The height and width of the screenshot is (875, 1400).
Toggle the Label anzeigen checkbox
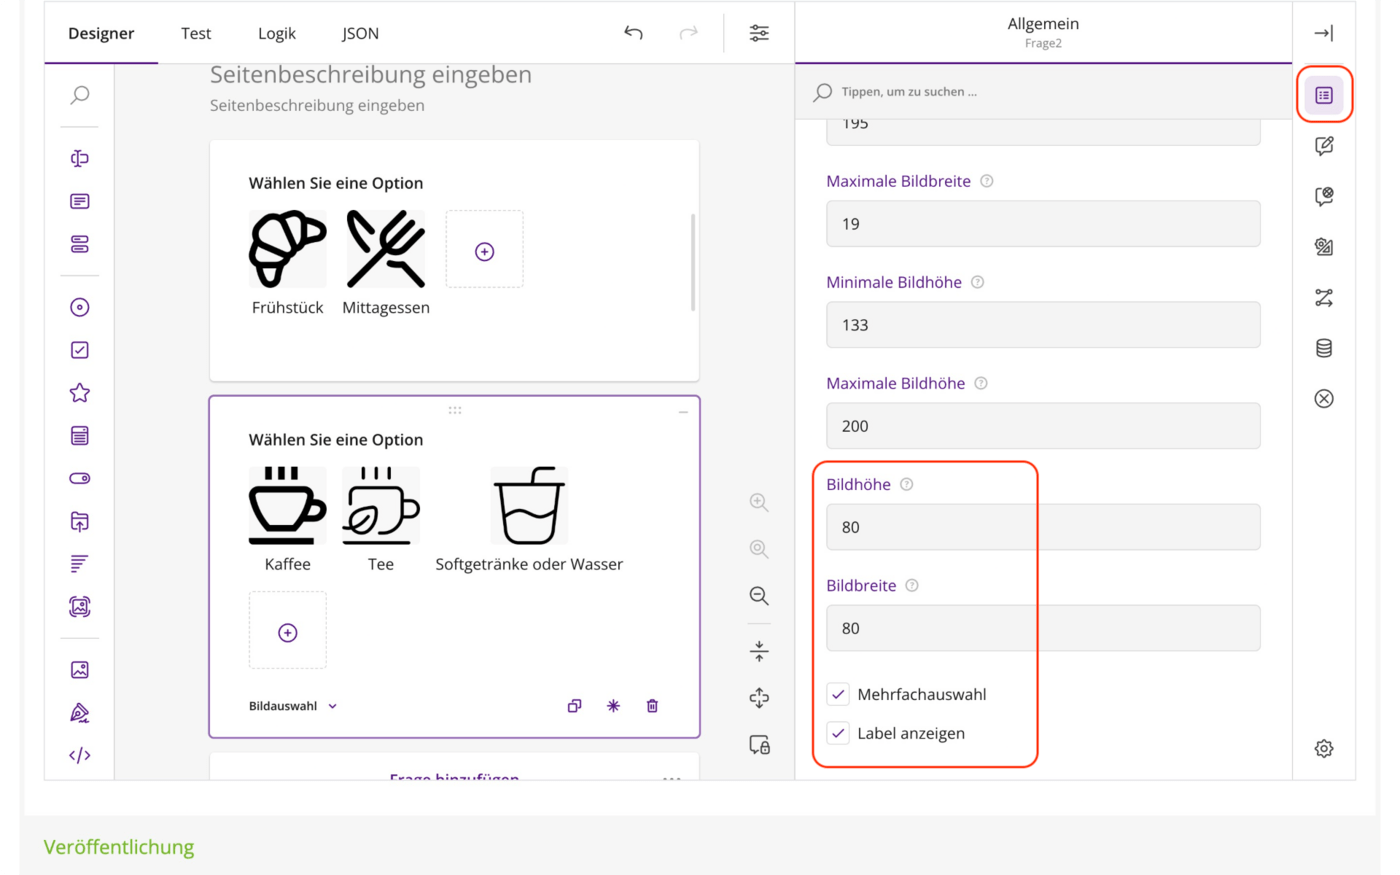click(x=838, y=733)
